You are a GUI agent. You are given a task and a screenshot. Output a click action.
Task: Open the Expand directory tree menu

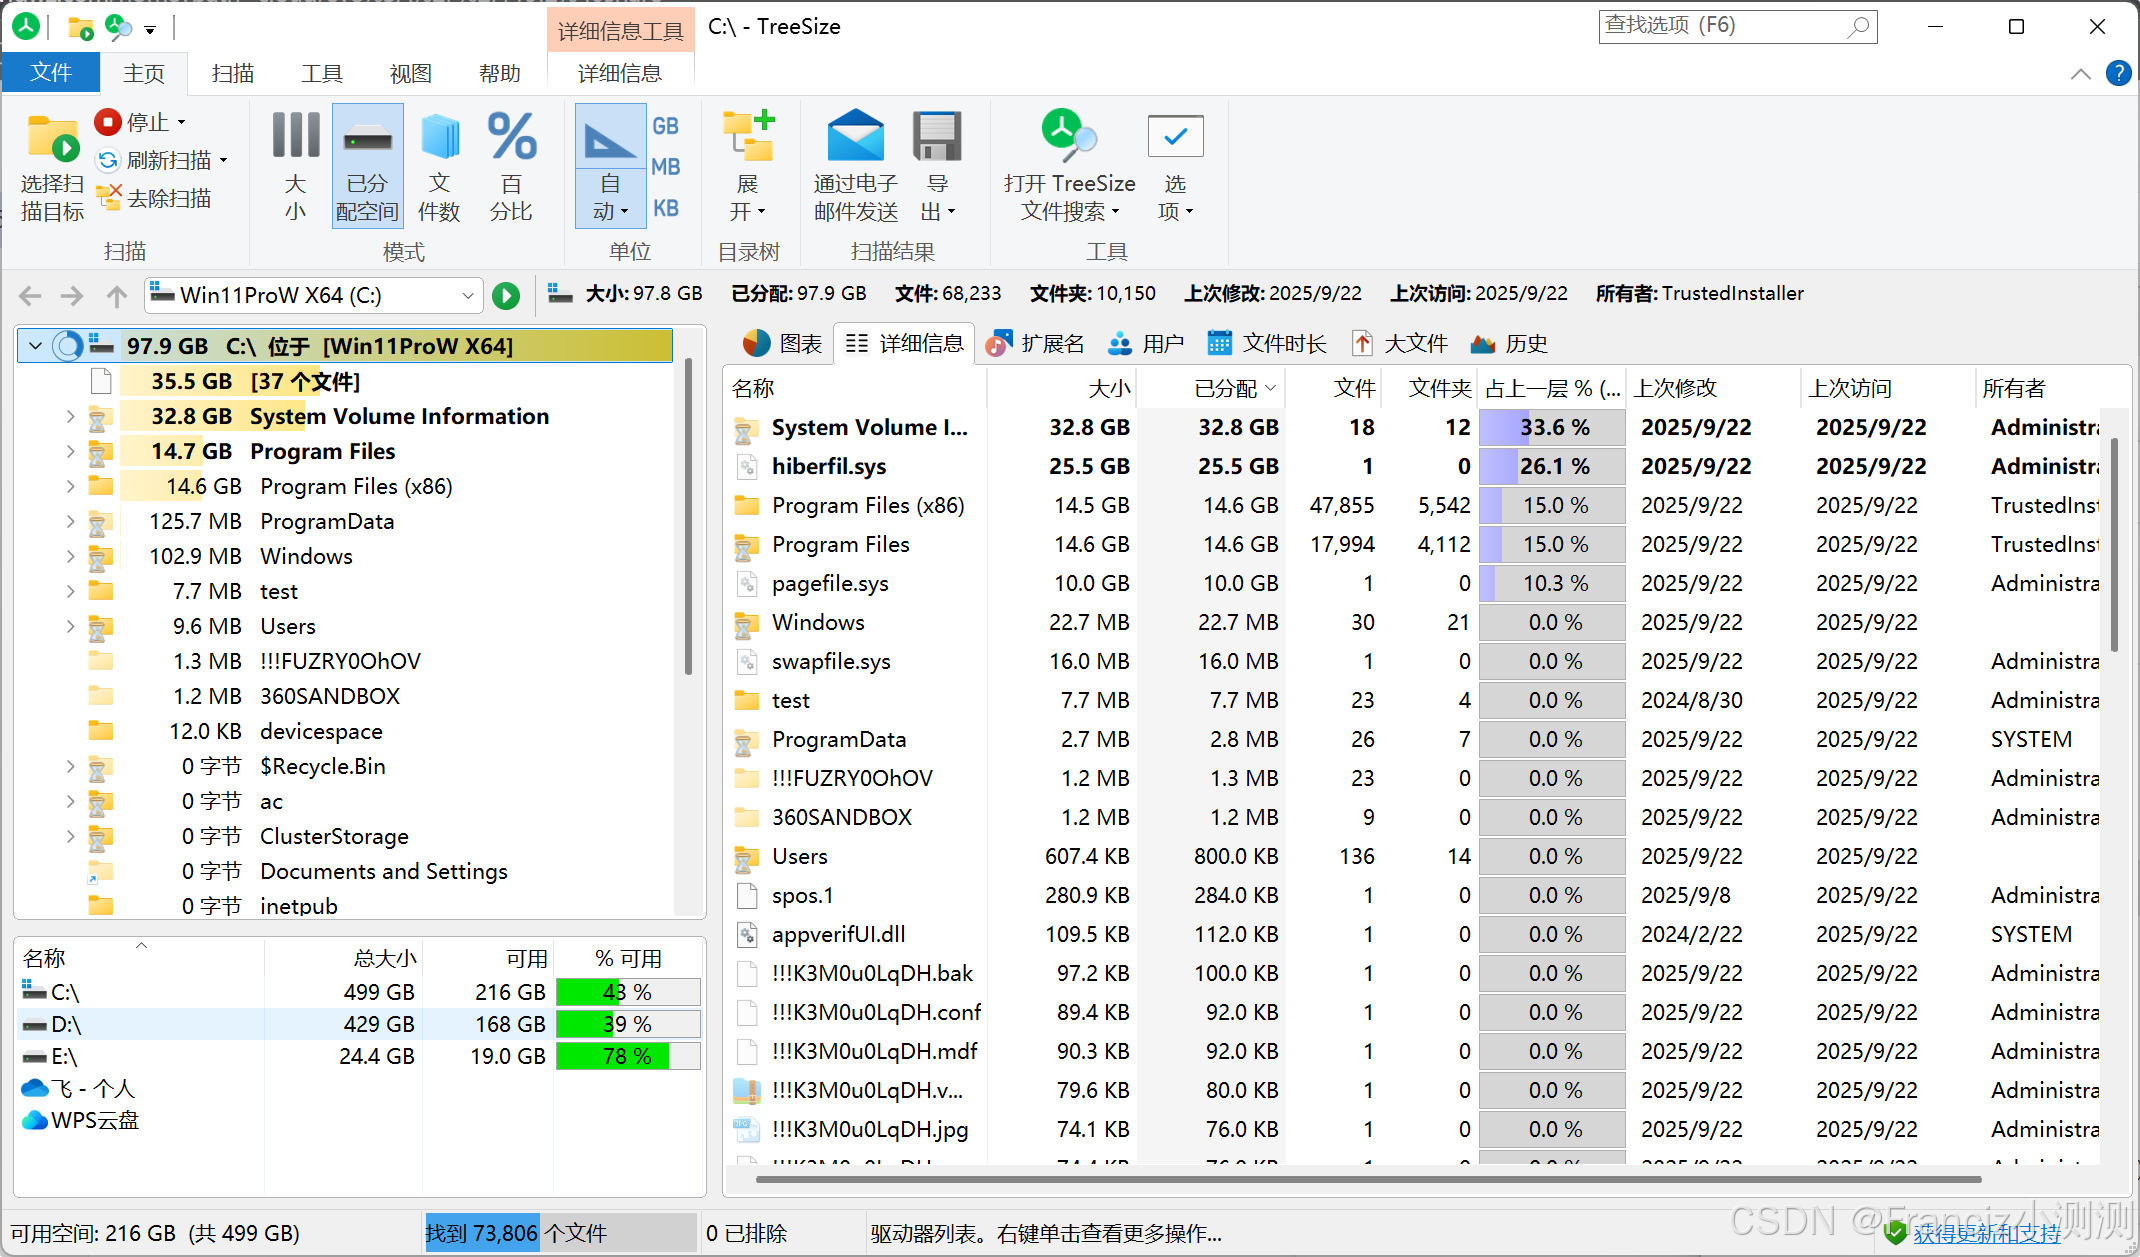[x=747, y=166]
